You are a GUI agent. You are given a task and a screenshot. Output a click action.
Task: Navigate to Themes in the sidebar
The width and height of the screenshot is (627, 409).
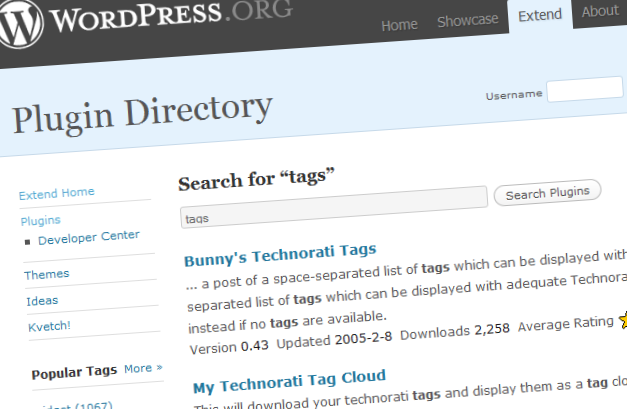point(46,274)
